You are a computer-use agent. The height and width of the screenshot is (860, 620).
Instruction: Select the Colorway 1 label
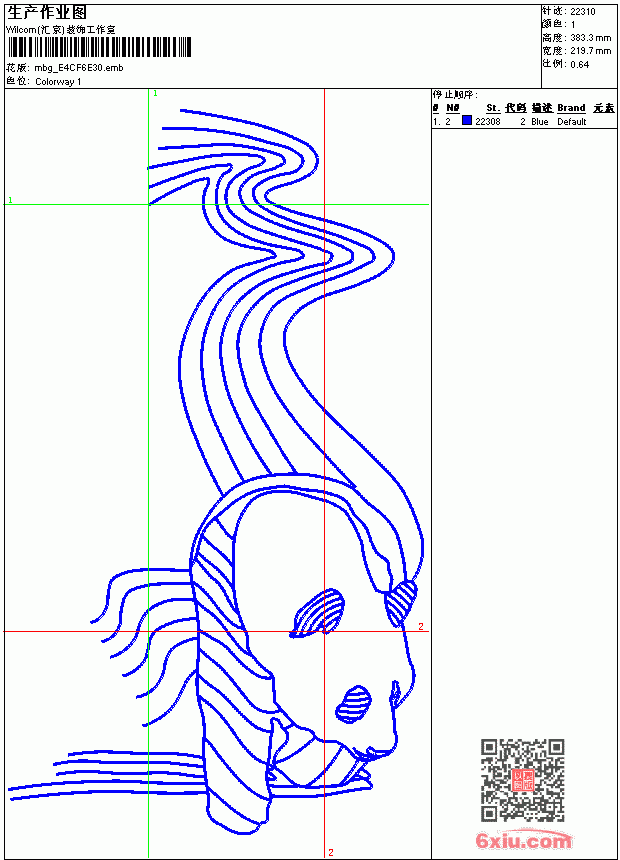tap(58, 82)
